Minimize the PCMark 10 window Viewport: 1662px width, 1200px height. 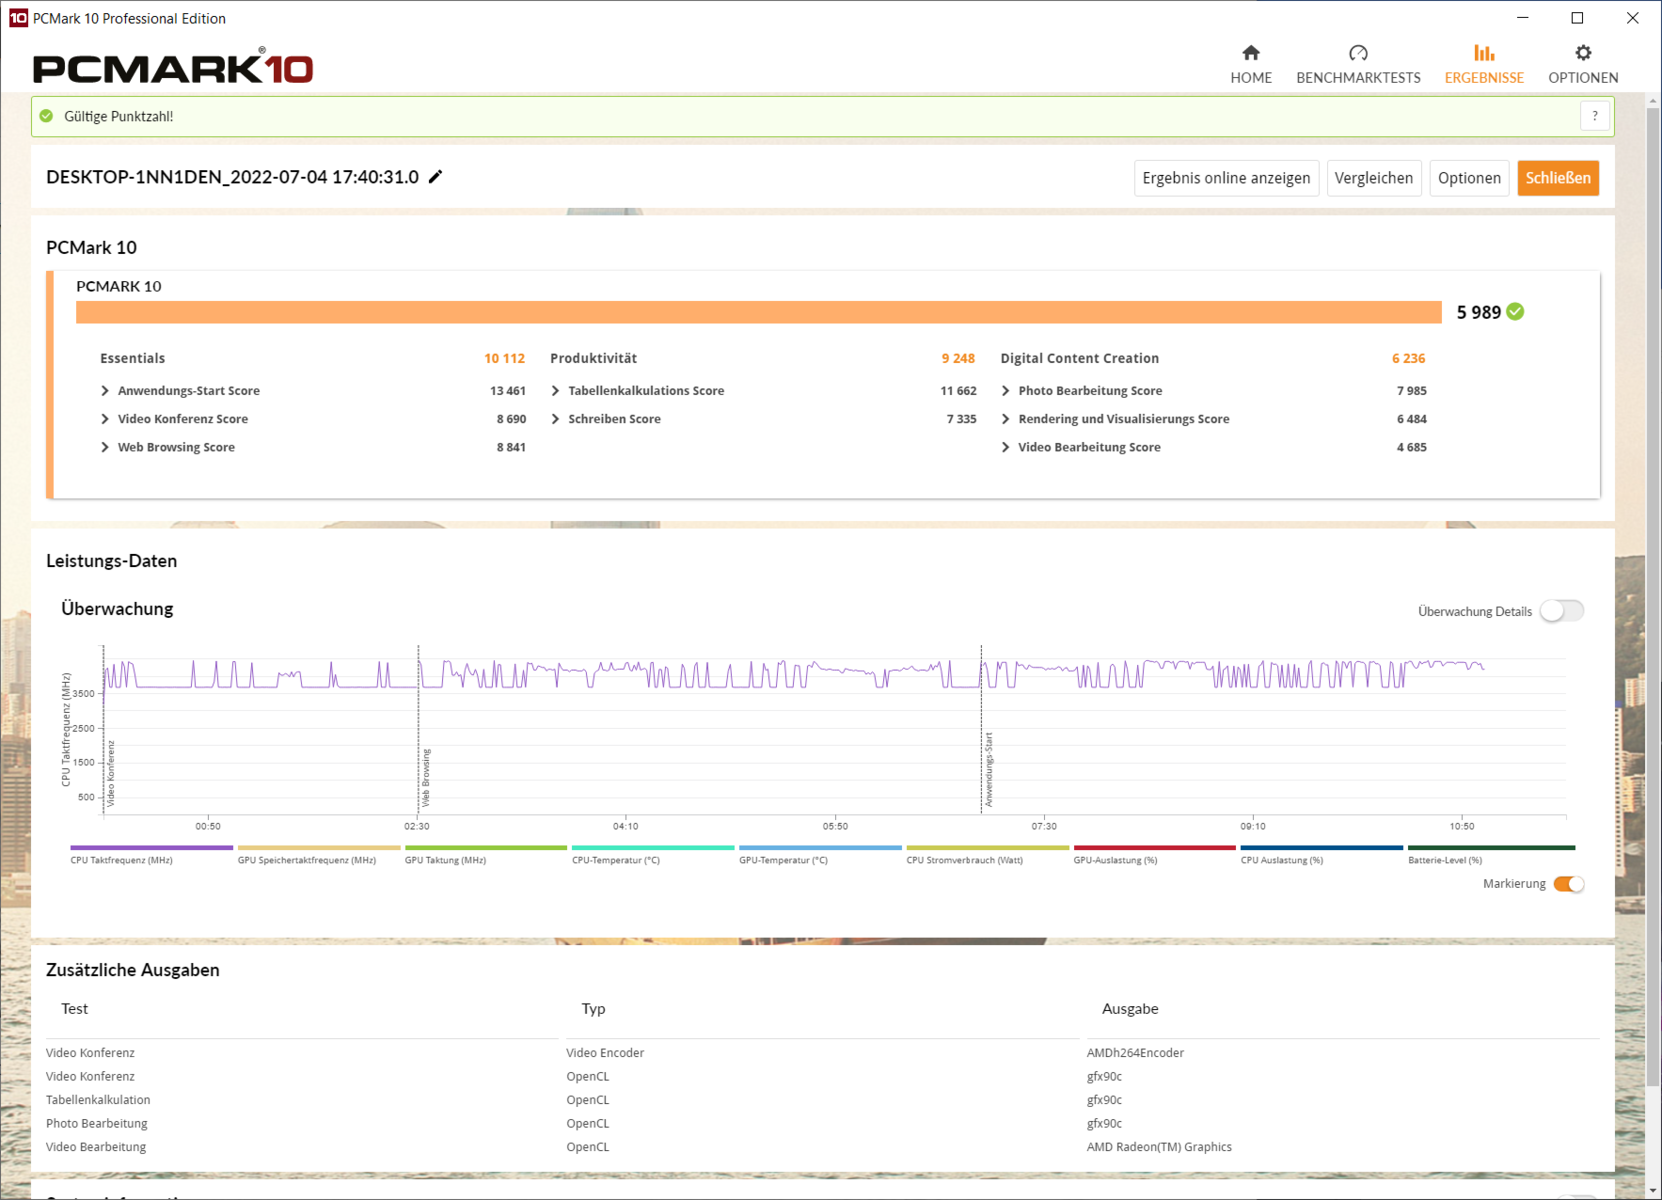click(1523, 18)
